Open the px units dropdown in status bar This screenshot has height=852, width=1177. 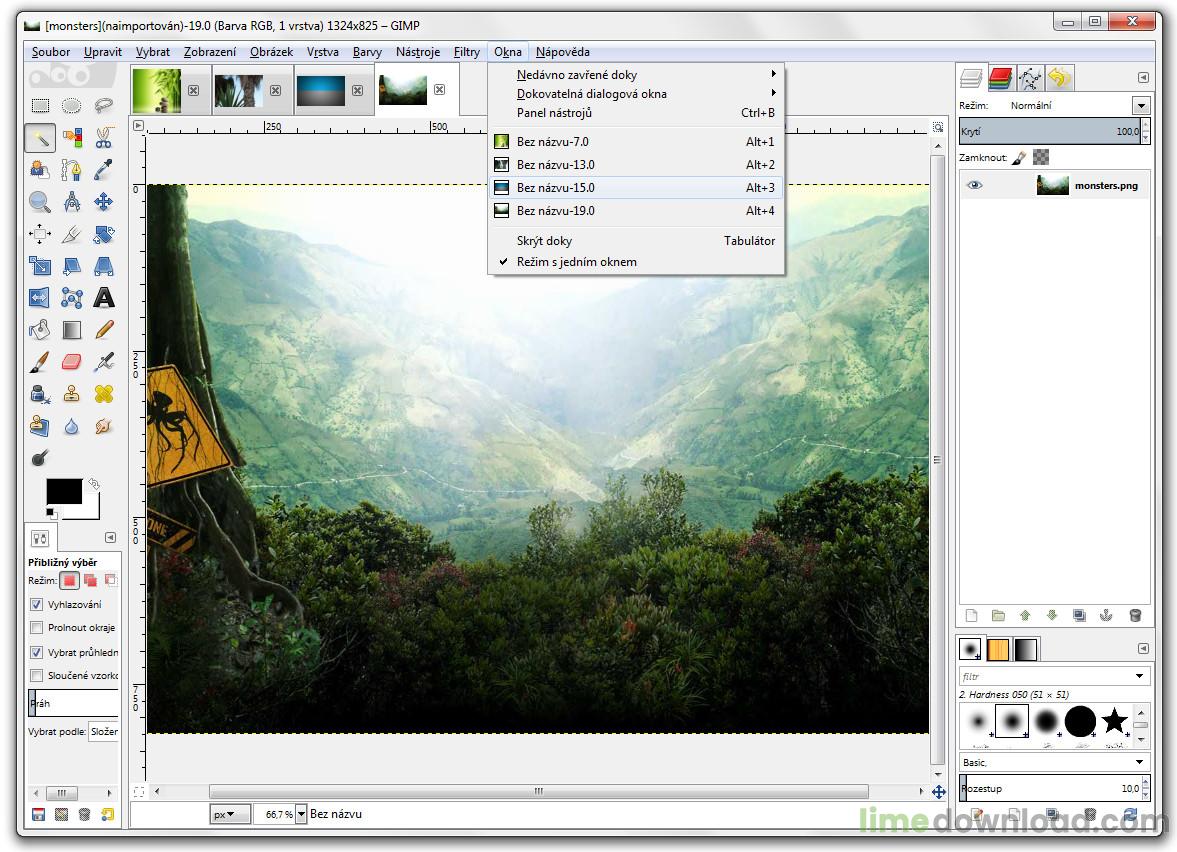(230, 814)
